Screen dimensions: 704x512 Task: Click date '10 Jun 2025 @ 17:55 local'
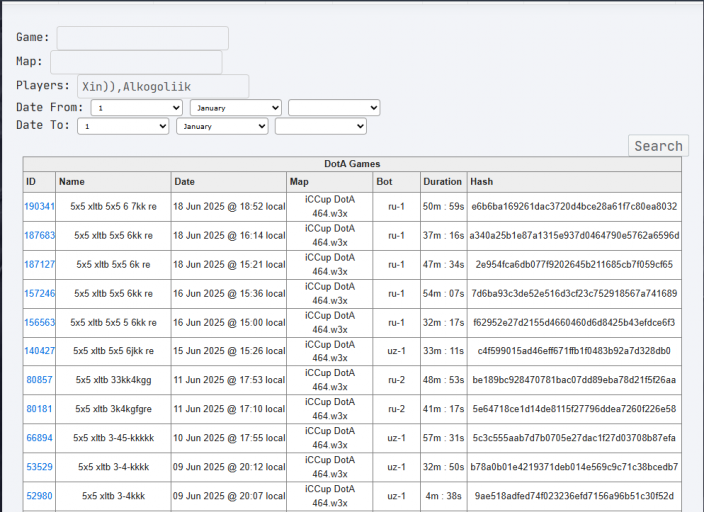point(229,438)
